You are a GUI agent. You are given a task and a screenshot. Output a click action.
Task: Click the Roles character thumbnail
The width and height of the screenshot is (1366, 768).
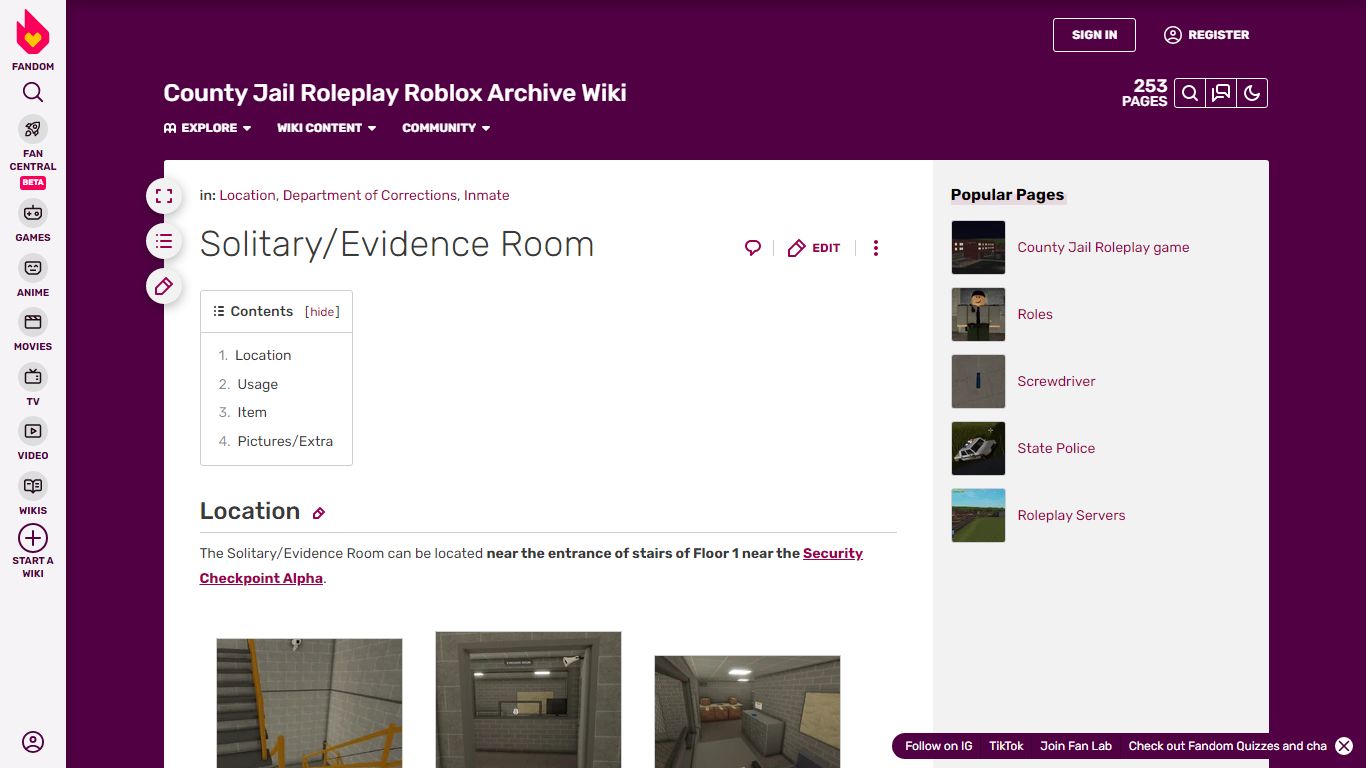coord(978,314)
